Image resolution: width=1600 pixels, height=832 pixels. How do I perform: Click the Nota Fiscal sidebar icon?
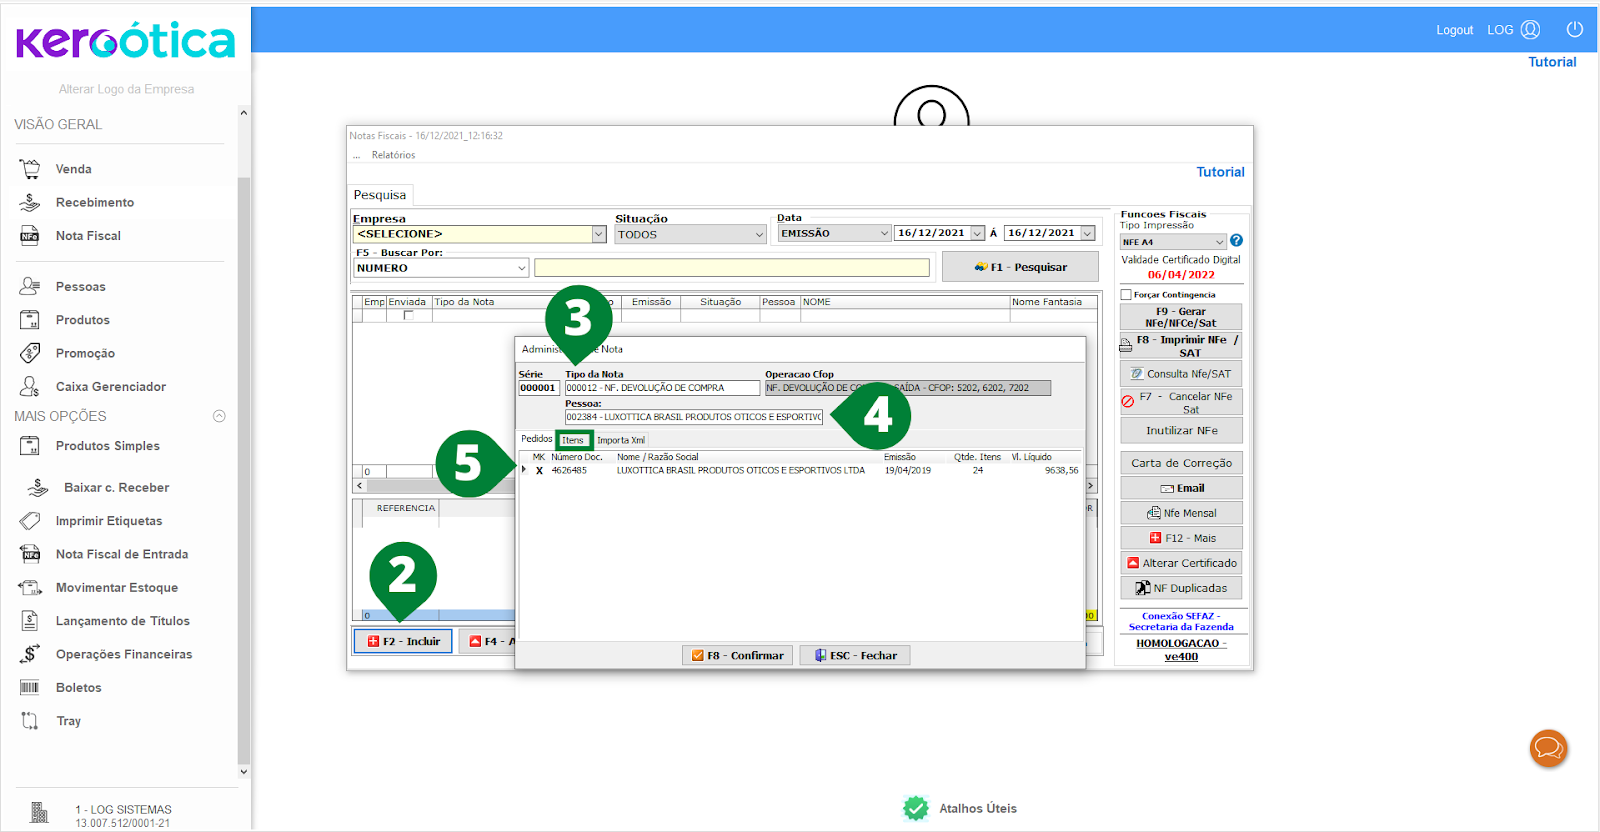(30, 236)
